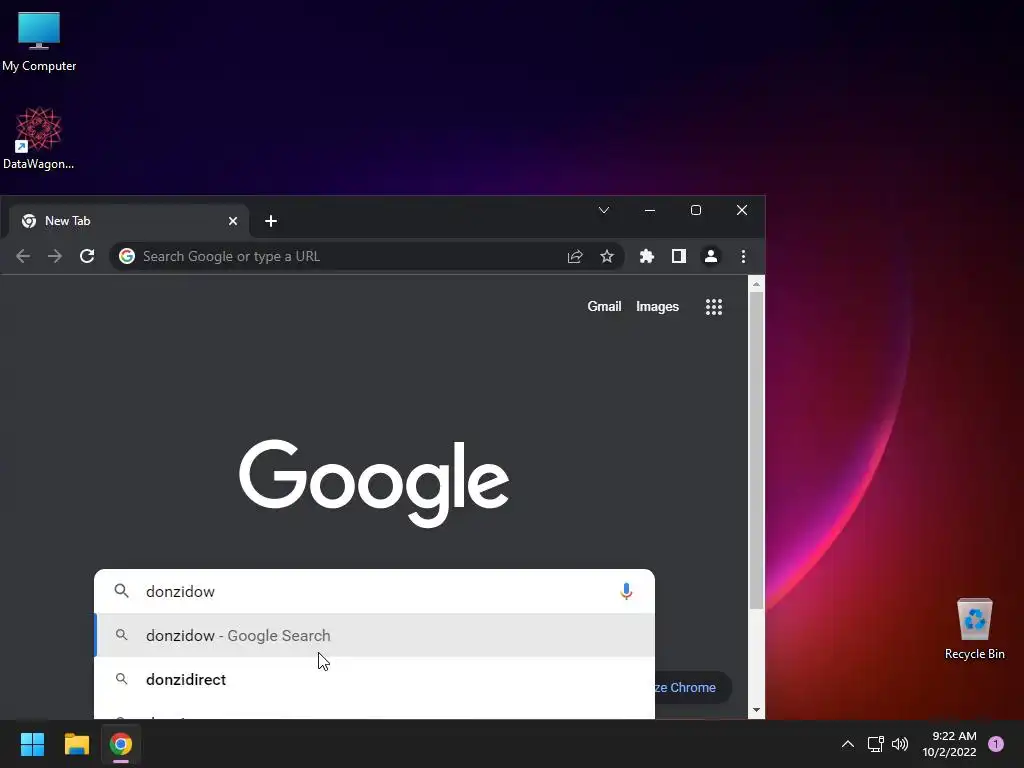
Task: Minimize the Chrome window
Action: coord(650,210)
